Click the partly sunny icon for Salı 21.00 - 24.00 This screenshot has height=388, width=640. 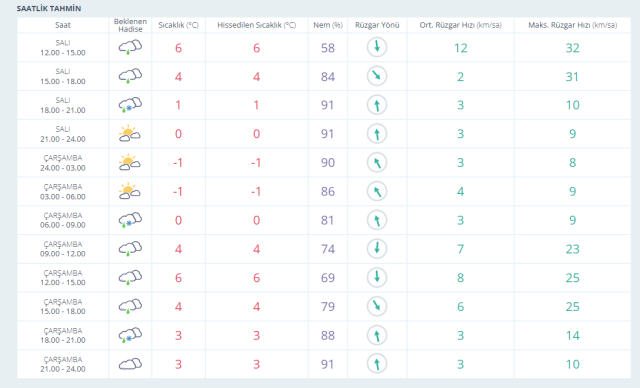click(130, 133)
